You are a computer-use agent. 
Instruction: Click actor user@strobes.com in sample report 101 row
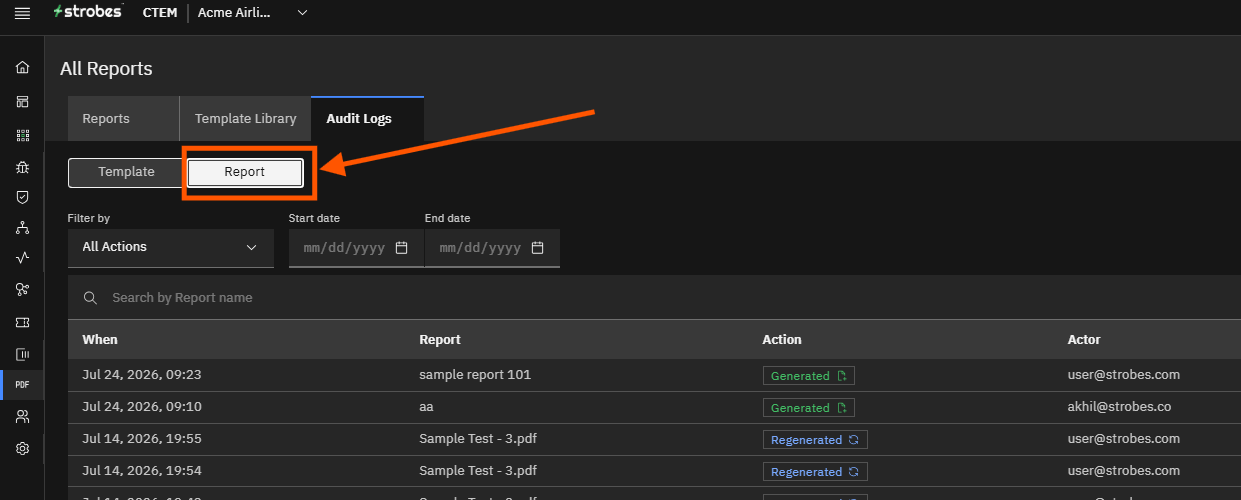pyautogui.click(x=1123, y=375)
